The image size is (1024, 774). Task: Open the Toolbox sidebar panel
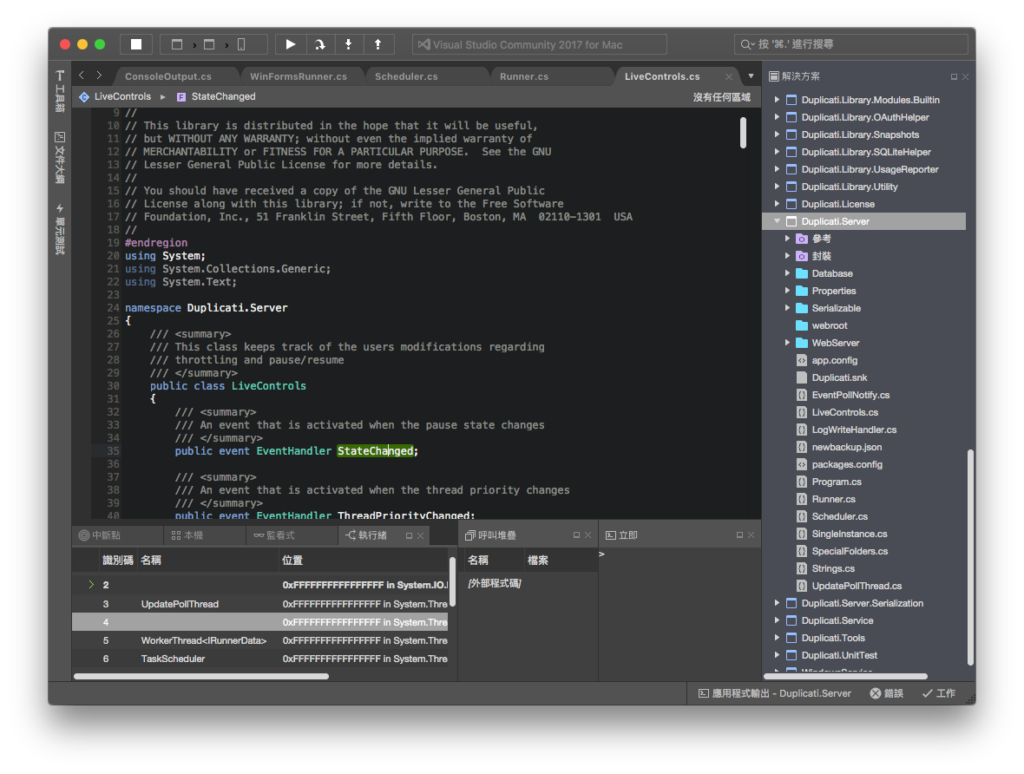point(59,91)
